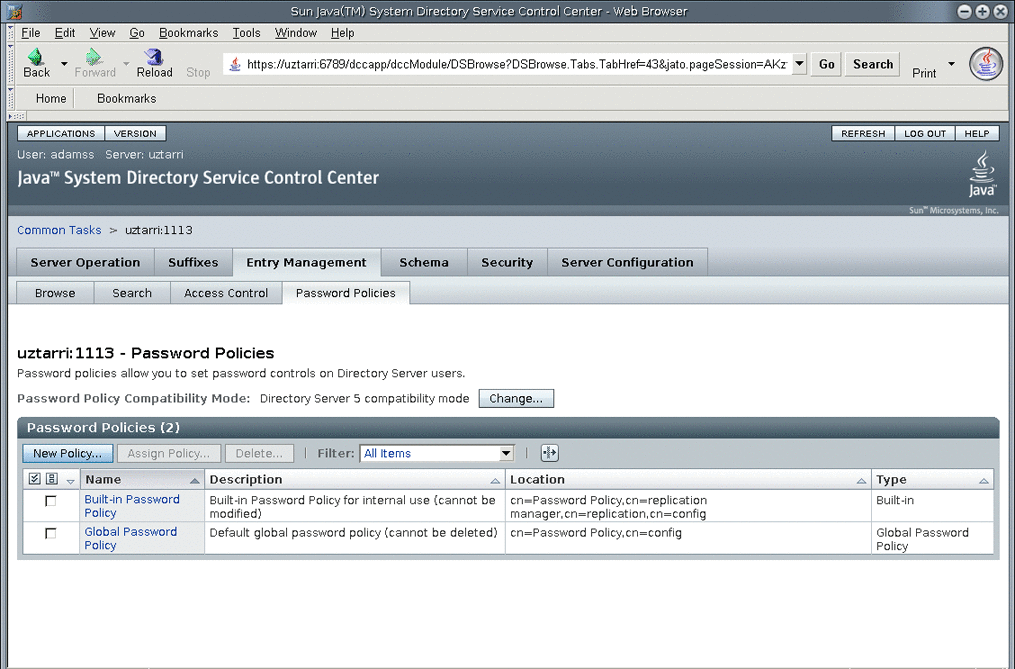The image size is (1015, 669).
Task: Open the Browse sub-tab
Action: coord(55,293)
